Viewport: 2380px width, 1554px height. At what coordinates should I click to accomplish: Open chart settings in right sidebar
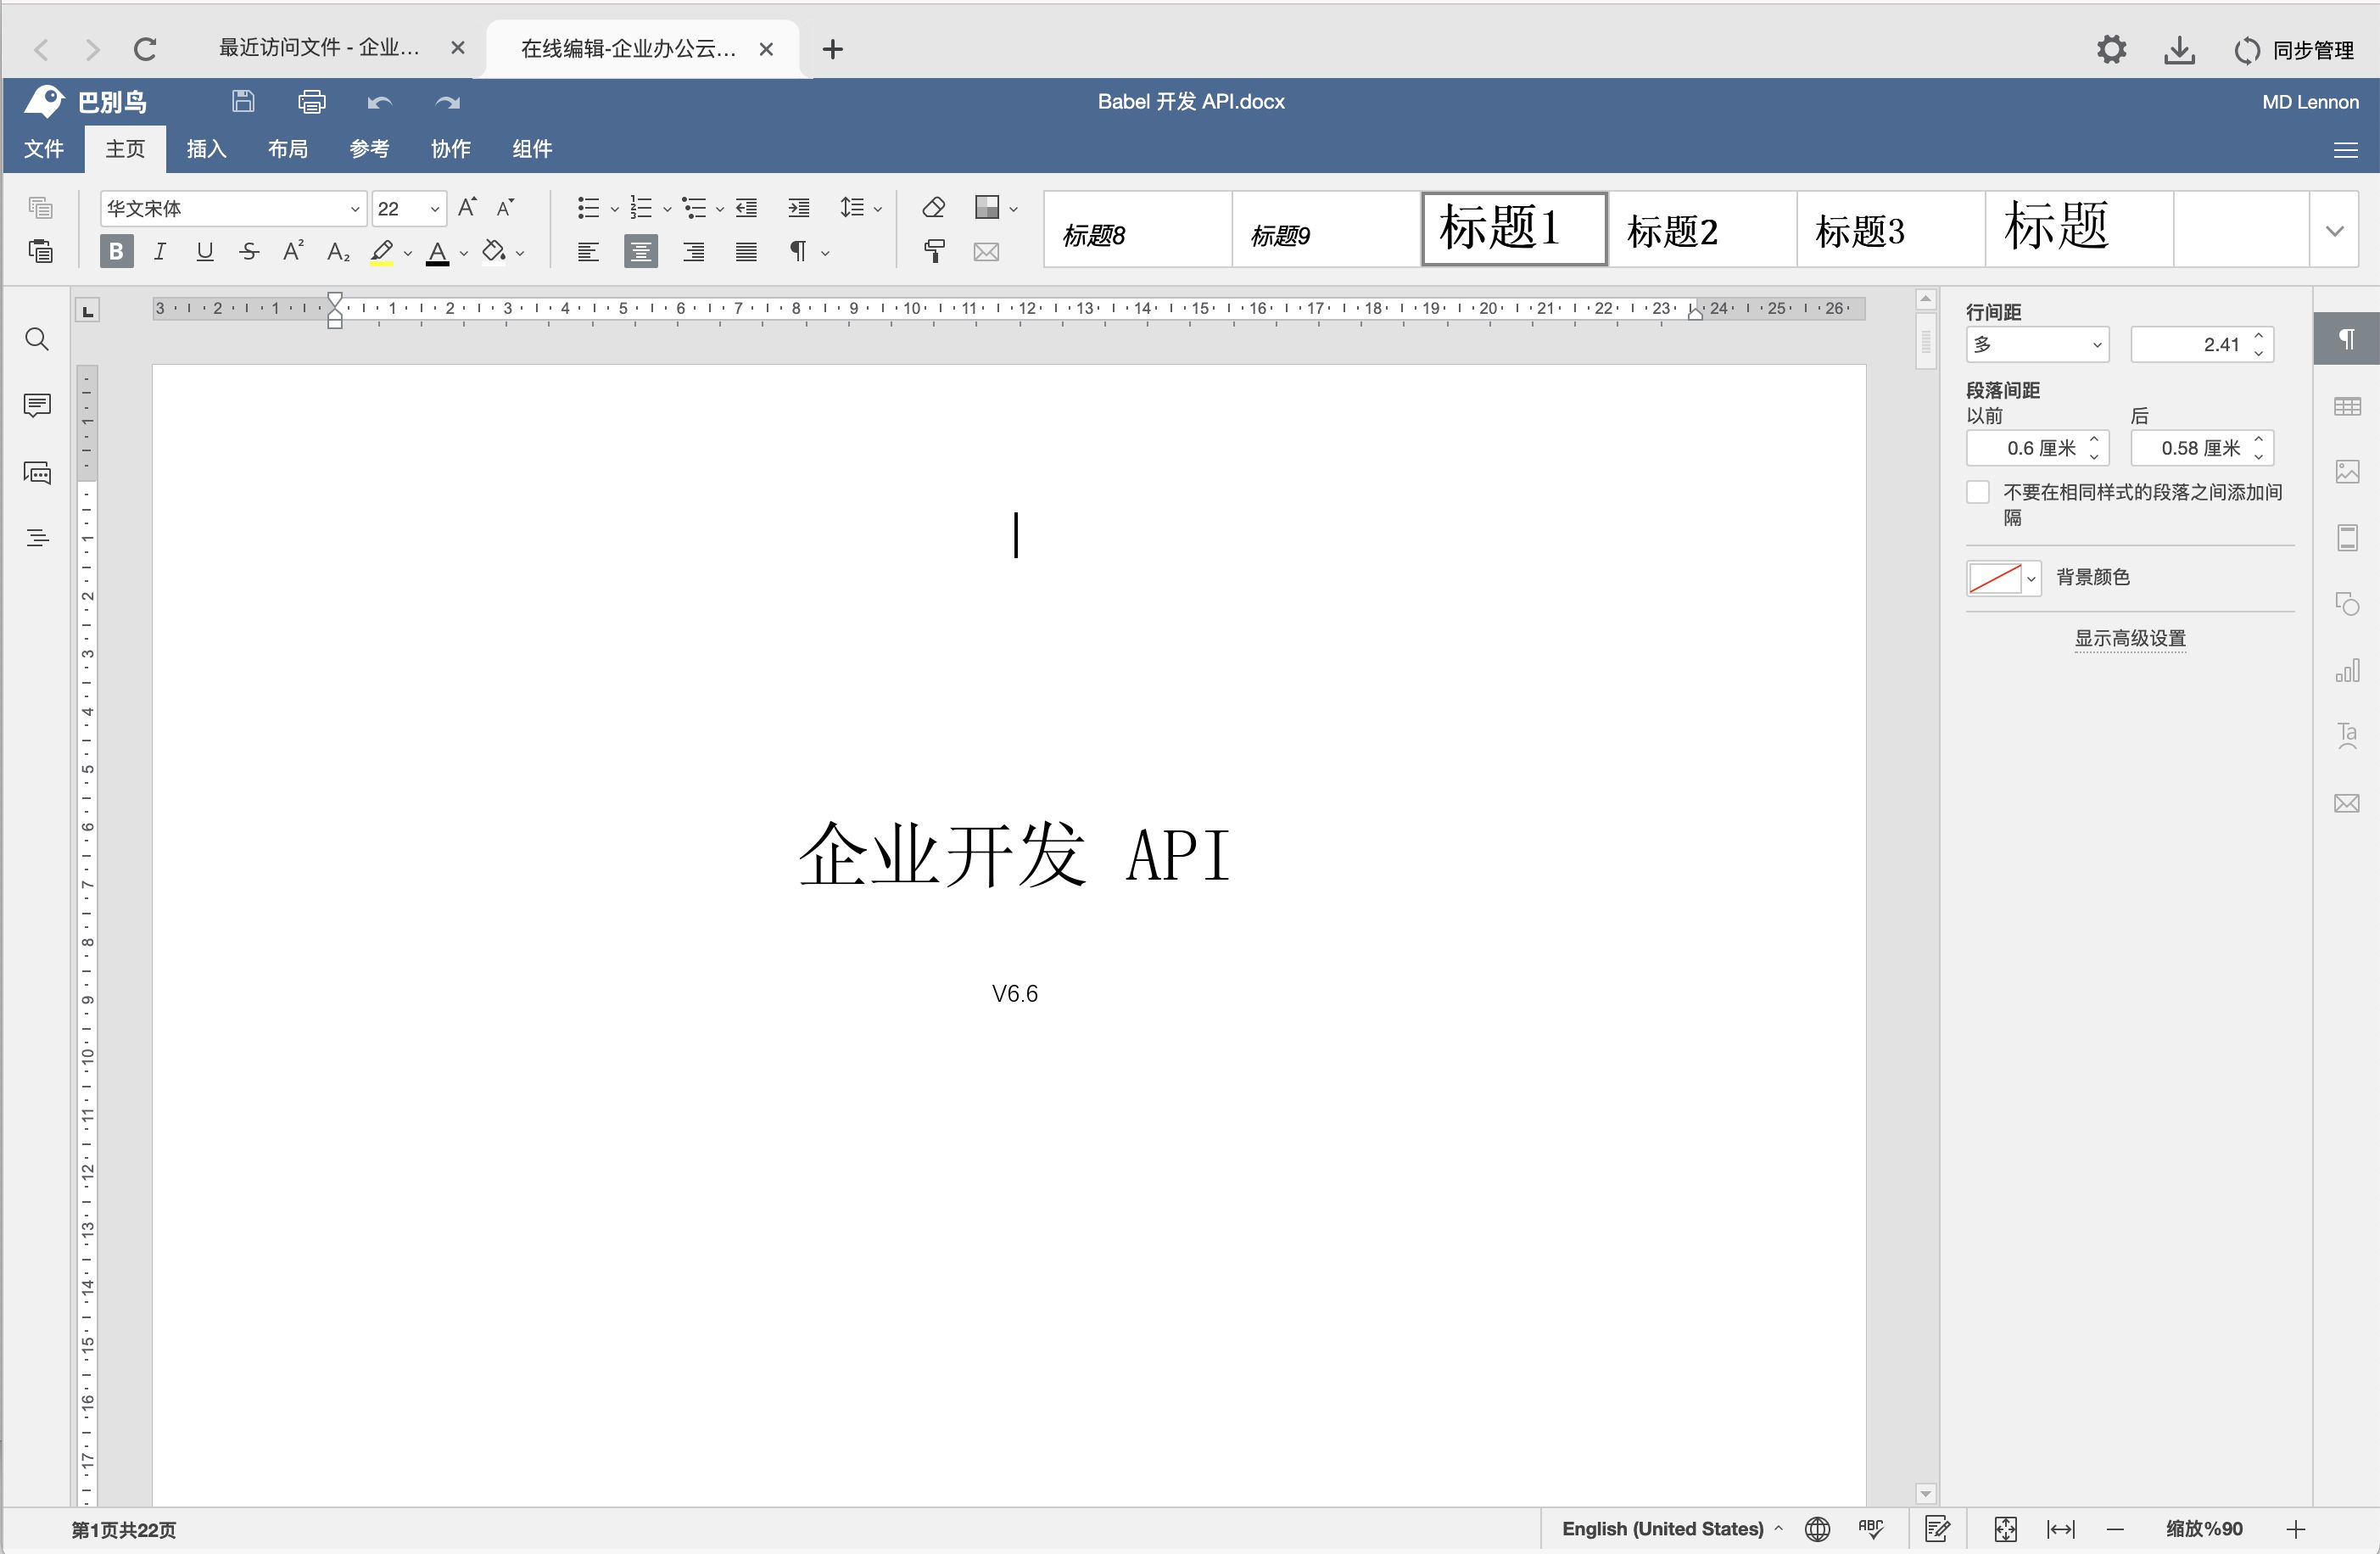pos(2347,670)
